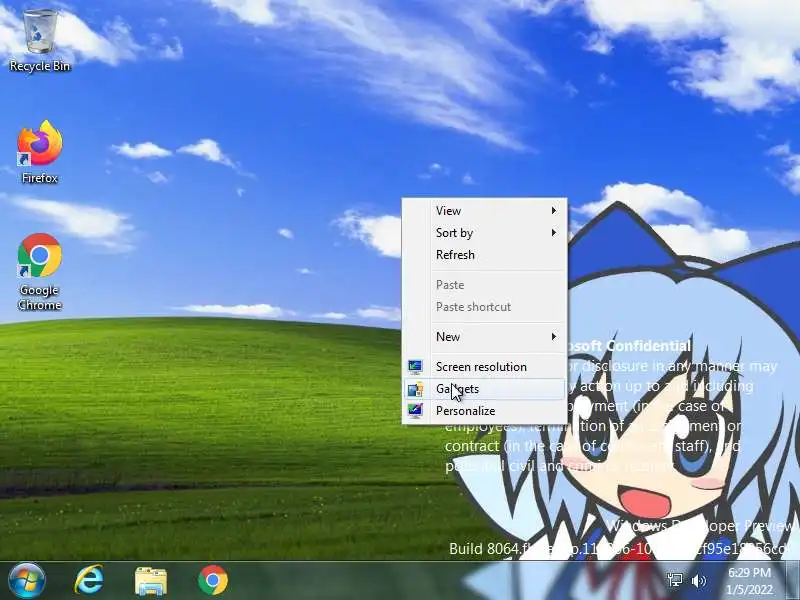This screenshot has height=600, width=800.
Task: Select the Google Chrome label text
Action: point(40,297)
